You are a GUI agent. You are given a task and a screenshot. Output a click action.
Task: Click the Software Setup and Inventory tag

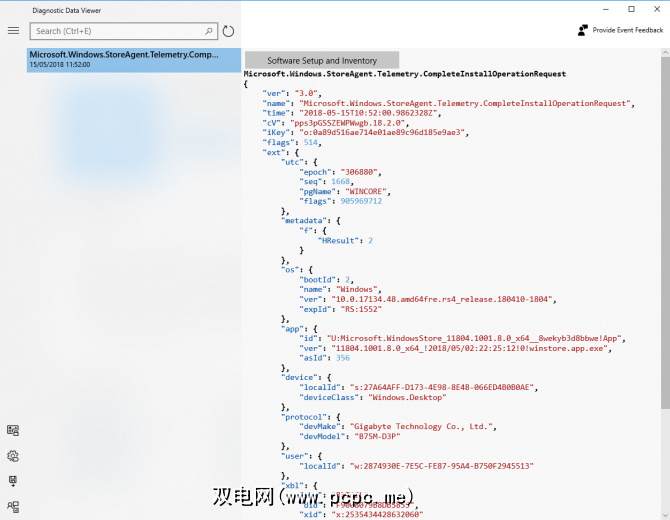(322, 60)
